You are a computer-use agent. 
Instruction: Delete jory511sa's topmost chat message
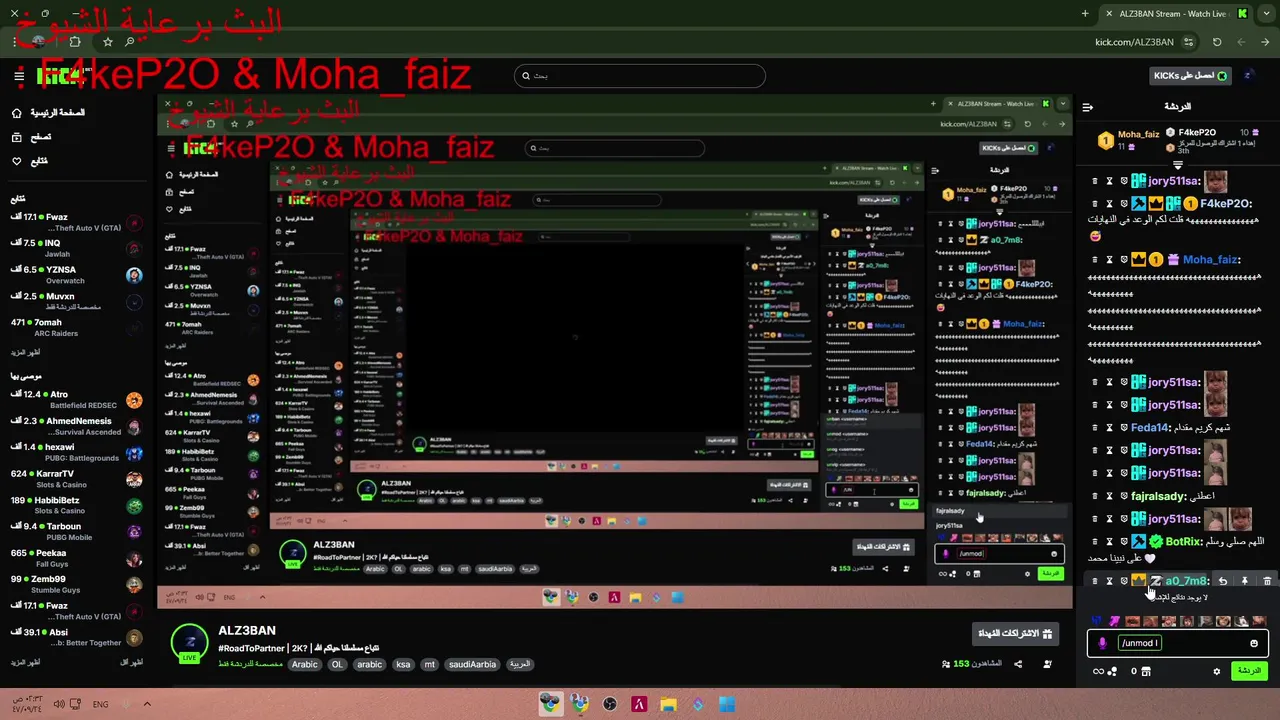click(1095, 181)
